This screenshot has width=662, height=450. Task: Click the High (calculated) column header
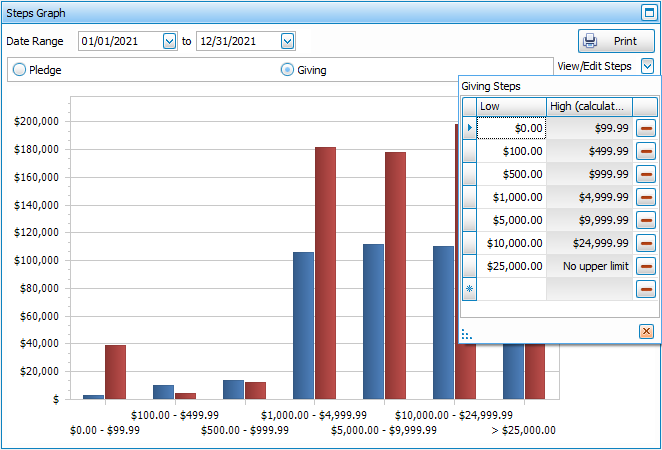tap(589, 106)
